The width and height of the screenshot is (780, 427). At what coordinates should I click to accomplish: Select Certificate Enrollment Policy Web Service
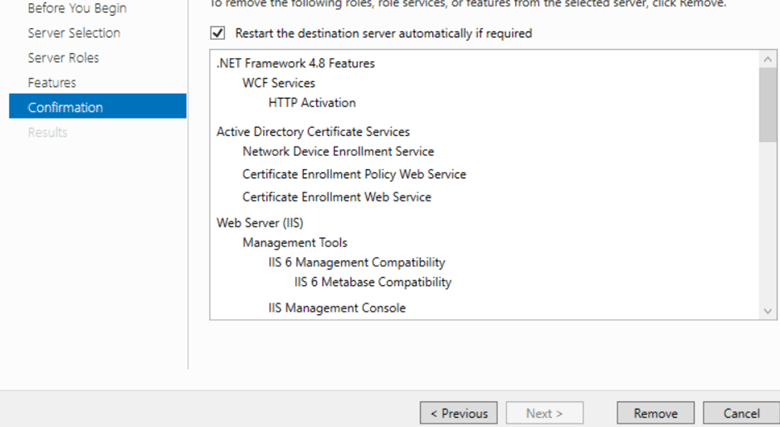[x=354, y=174]
